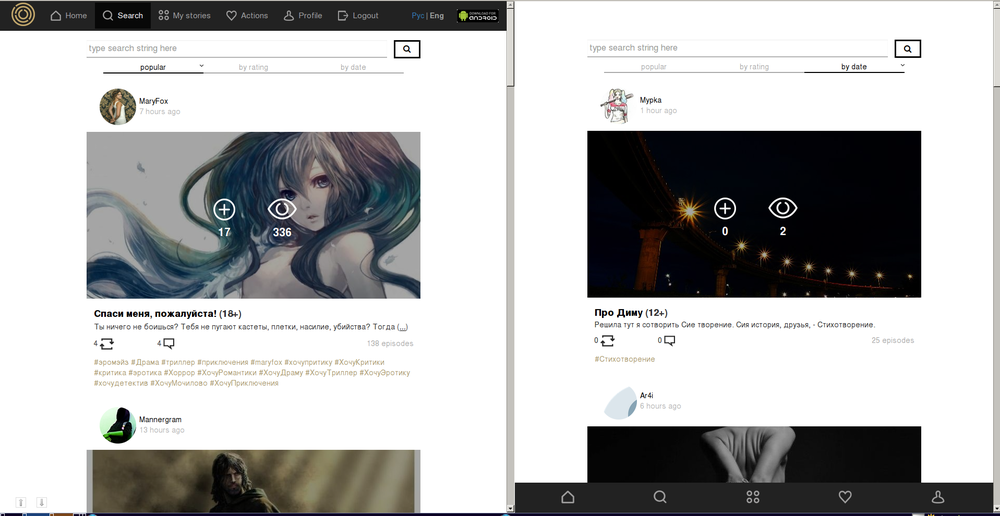The image size is (1000, 516).
Task: Click the scroll-down arrow icon at bottom left
Action: point(41,503)
